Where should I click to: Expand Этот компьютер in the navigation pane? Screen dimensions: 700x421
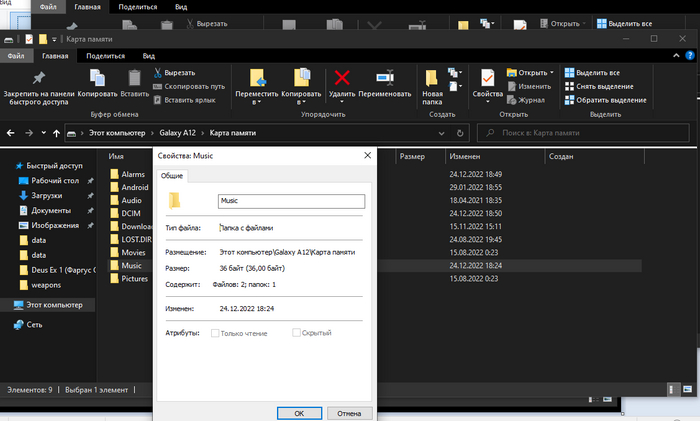[6, 305]
